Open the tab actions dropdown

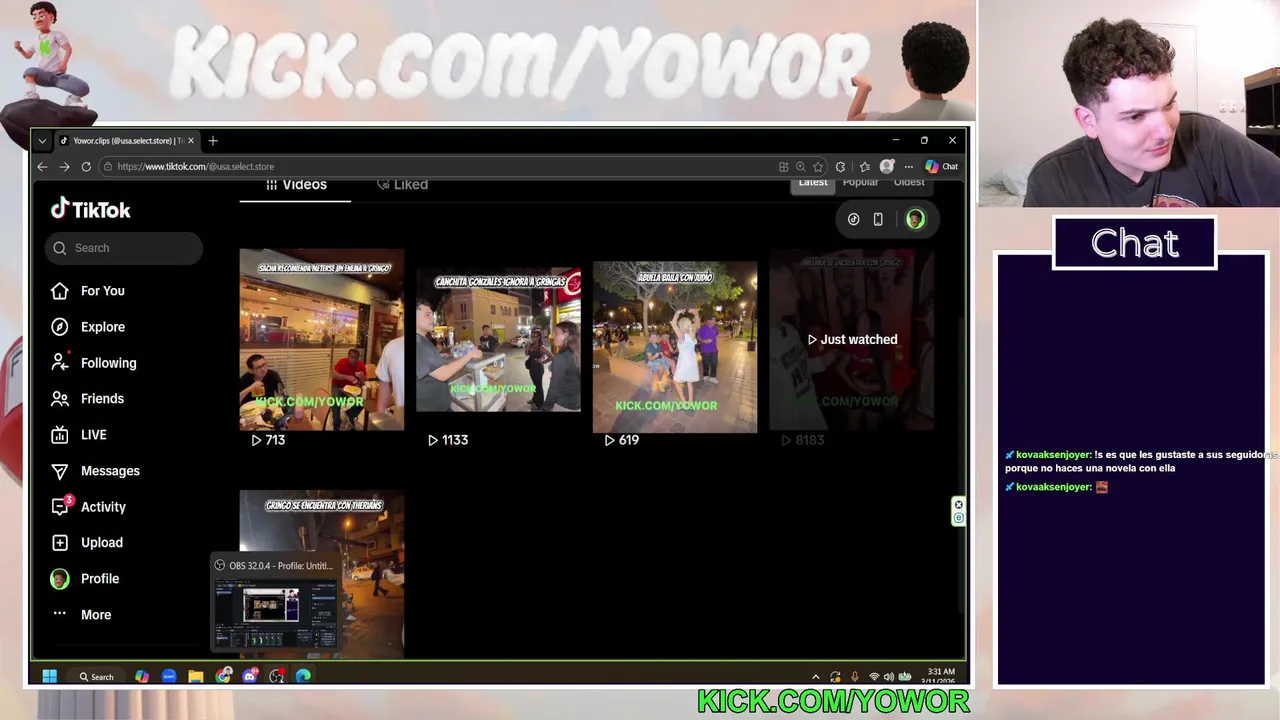[x=42, y=141]
